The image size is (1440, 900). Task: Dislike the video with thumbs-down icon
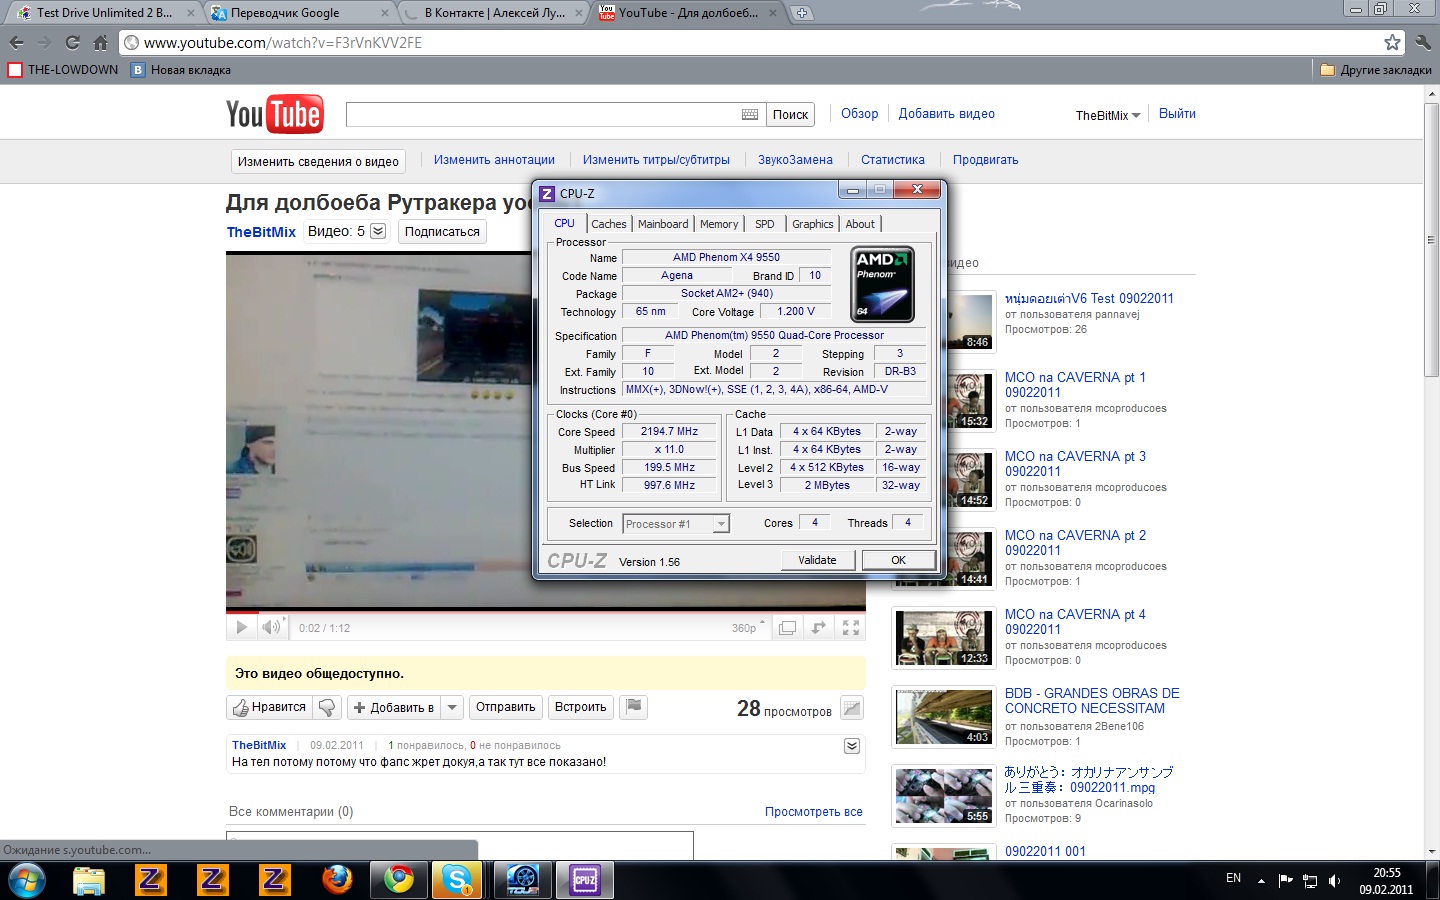tap(327, 708)
